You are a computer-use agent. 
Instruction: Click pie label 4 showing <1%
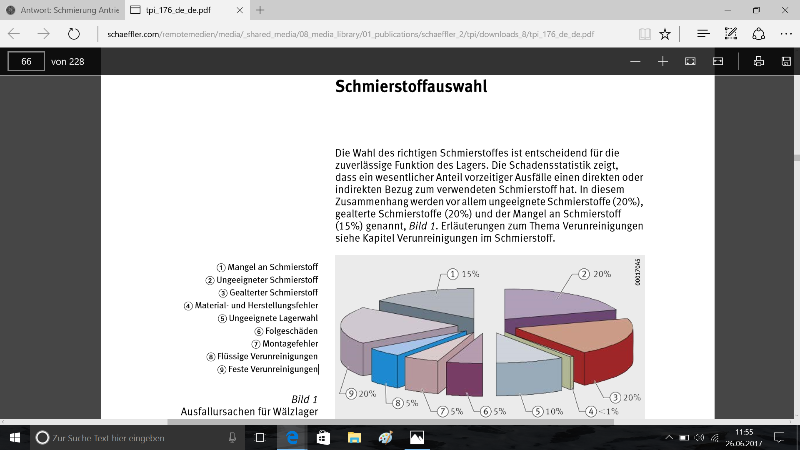[602, 411]
